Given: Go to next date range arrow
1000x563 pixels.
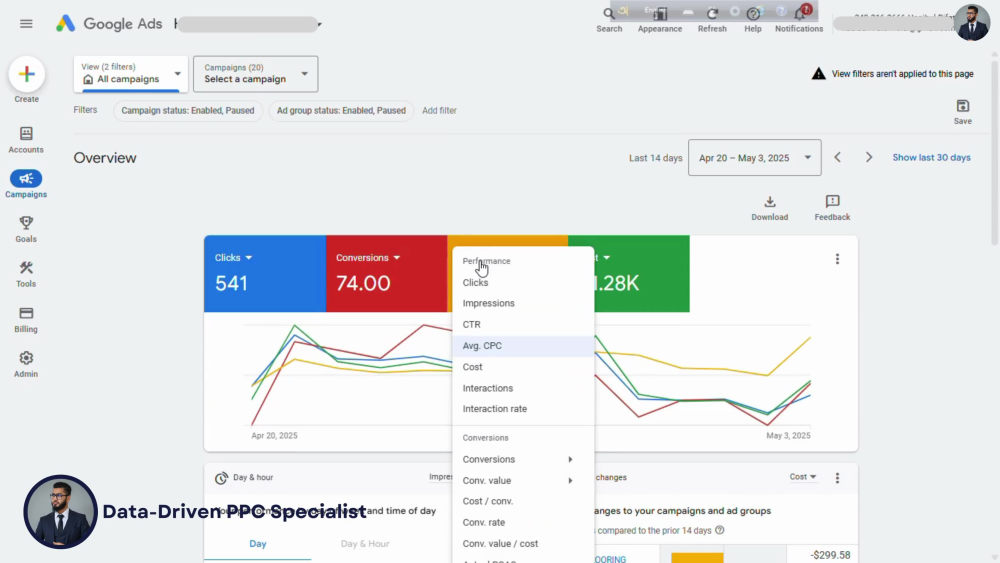Looking at the screenshot, I should (x=869, y=157).
